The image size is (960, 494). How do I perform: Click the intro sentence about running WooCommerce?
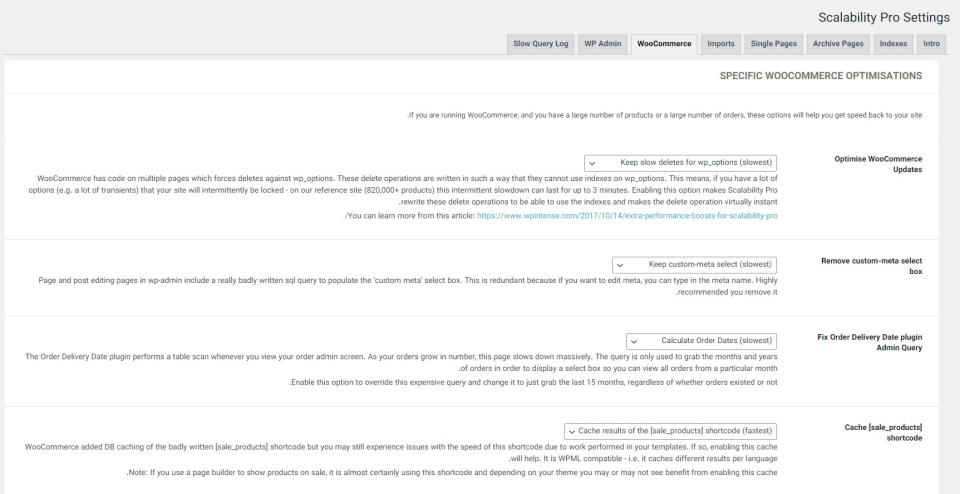click(664, 115)
